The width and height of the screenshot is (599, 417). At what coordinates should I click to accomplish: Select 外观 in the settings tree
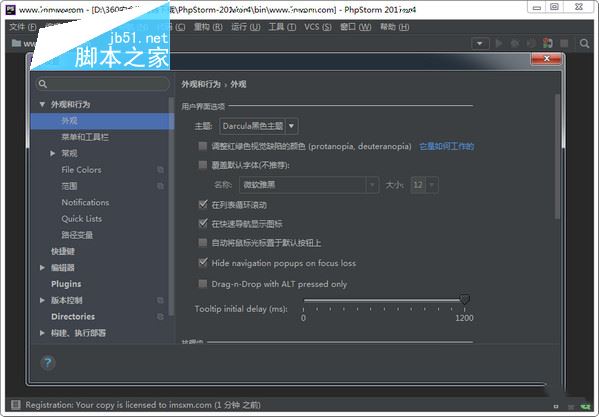[102, 121]
